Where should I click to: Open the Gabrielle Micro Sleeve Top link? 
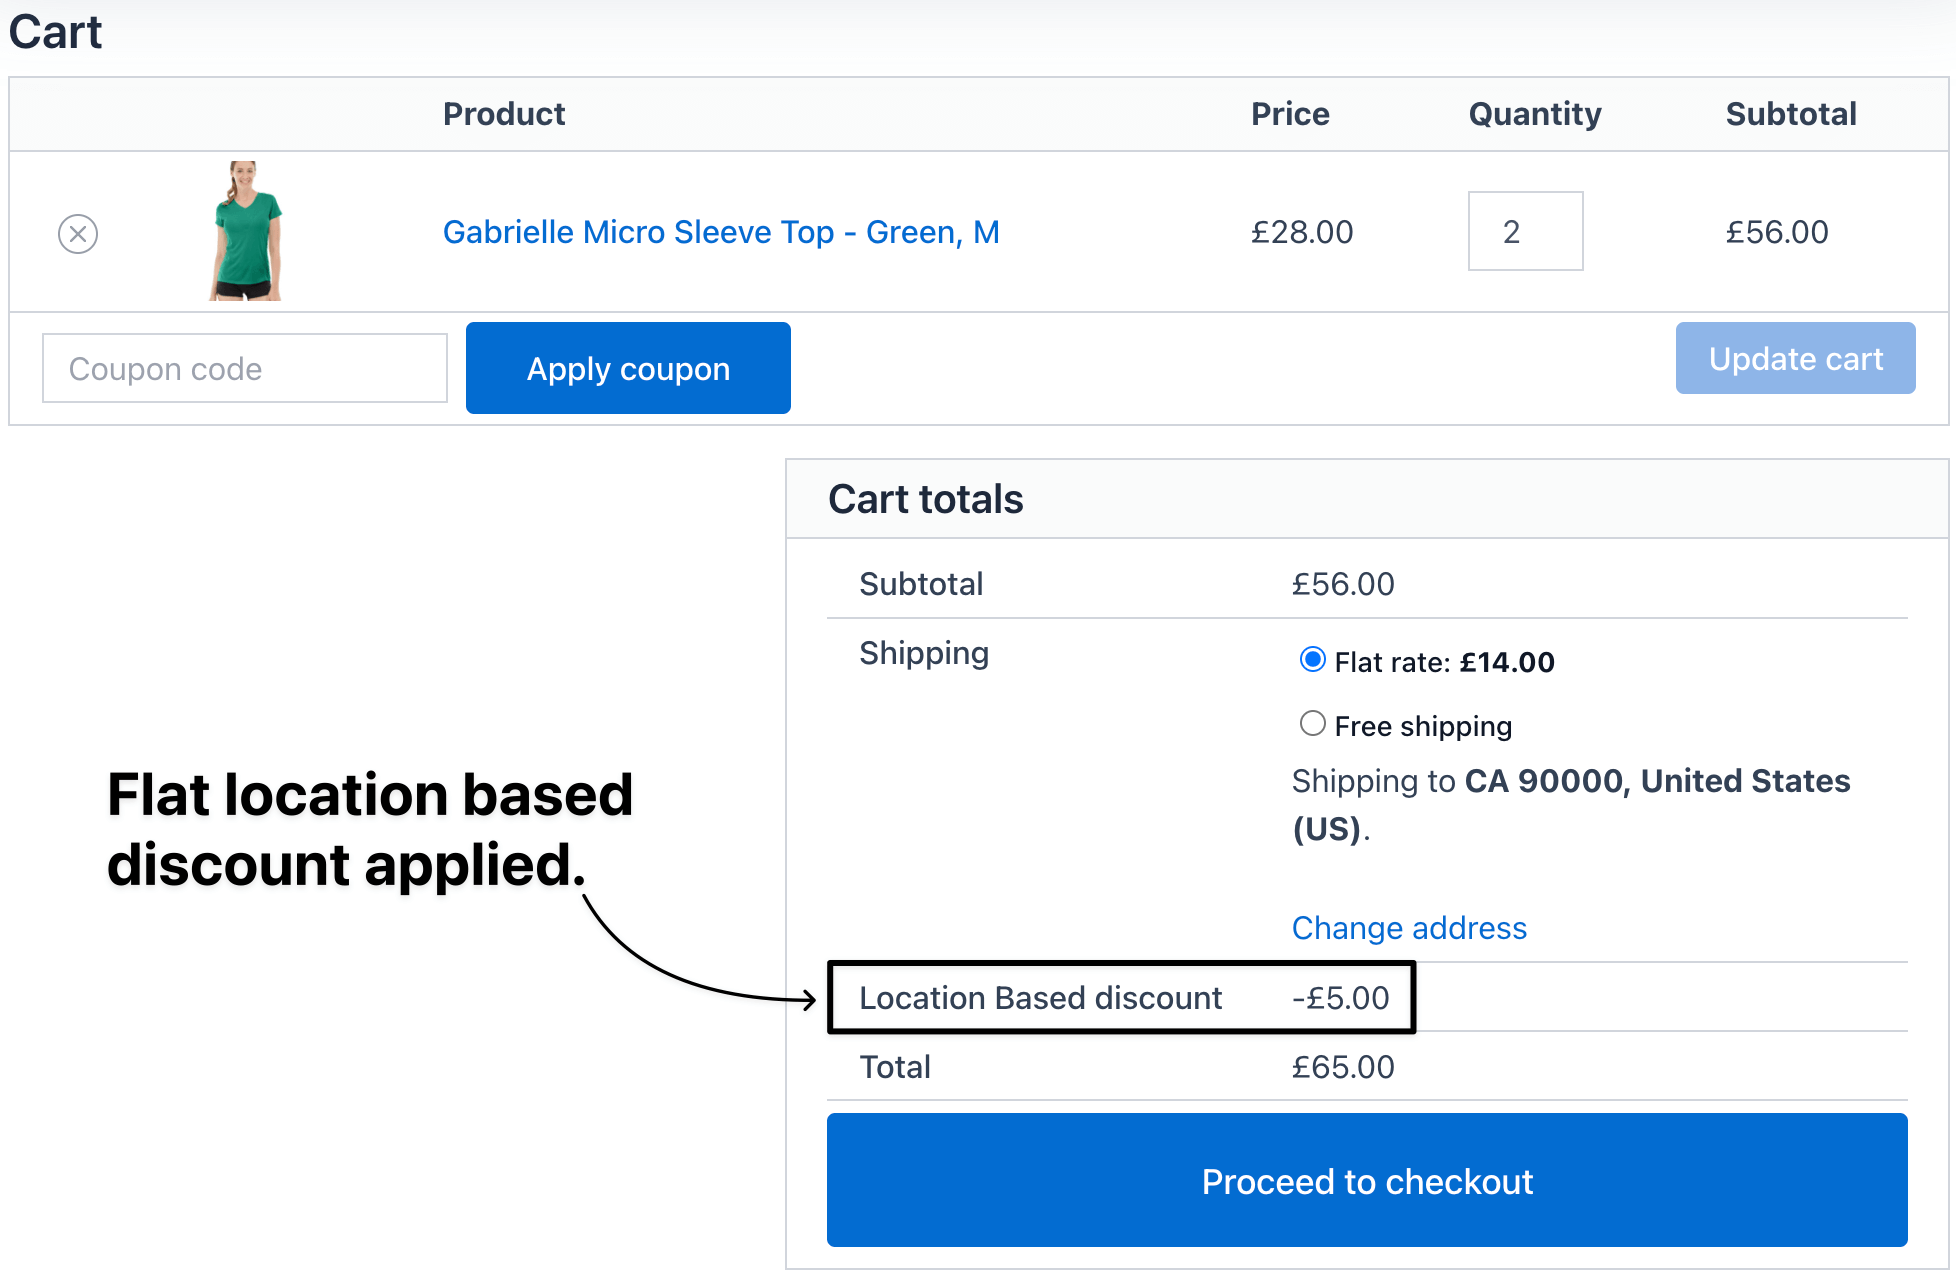click(721, 232)
